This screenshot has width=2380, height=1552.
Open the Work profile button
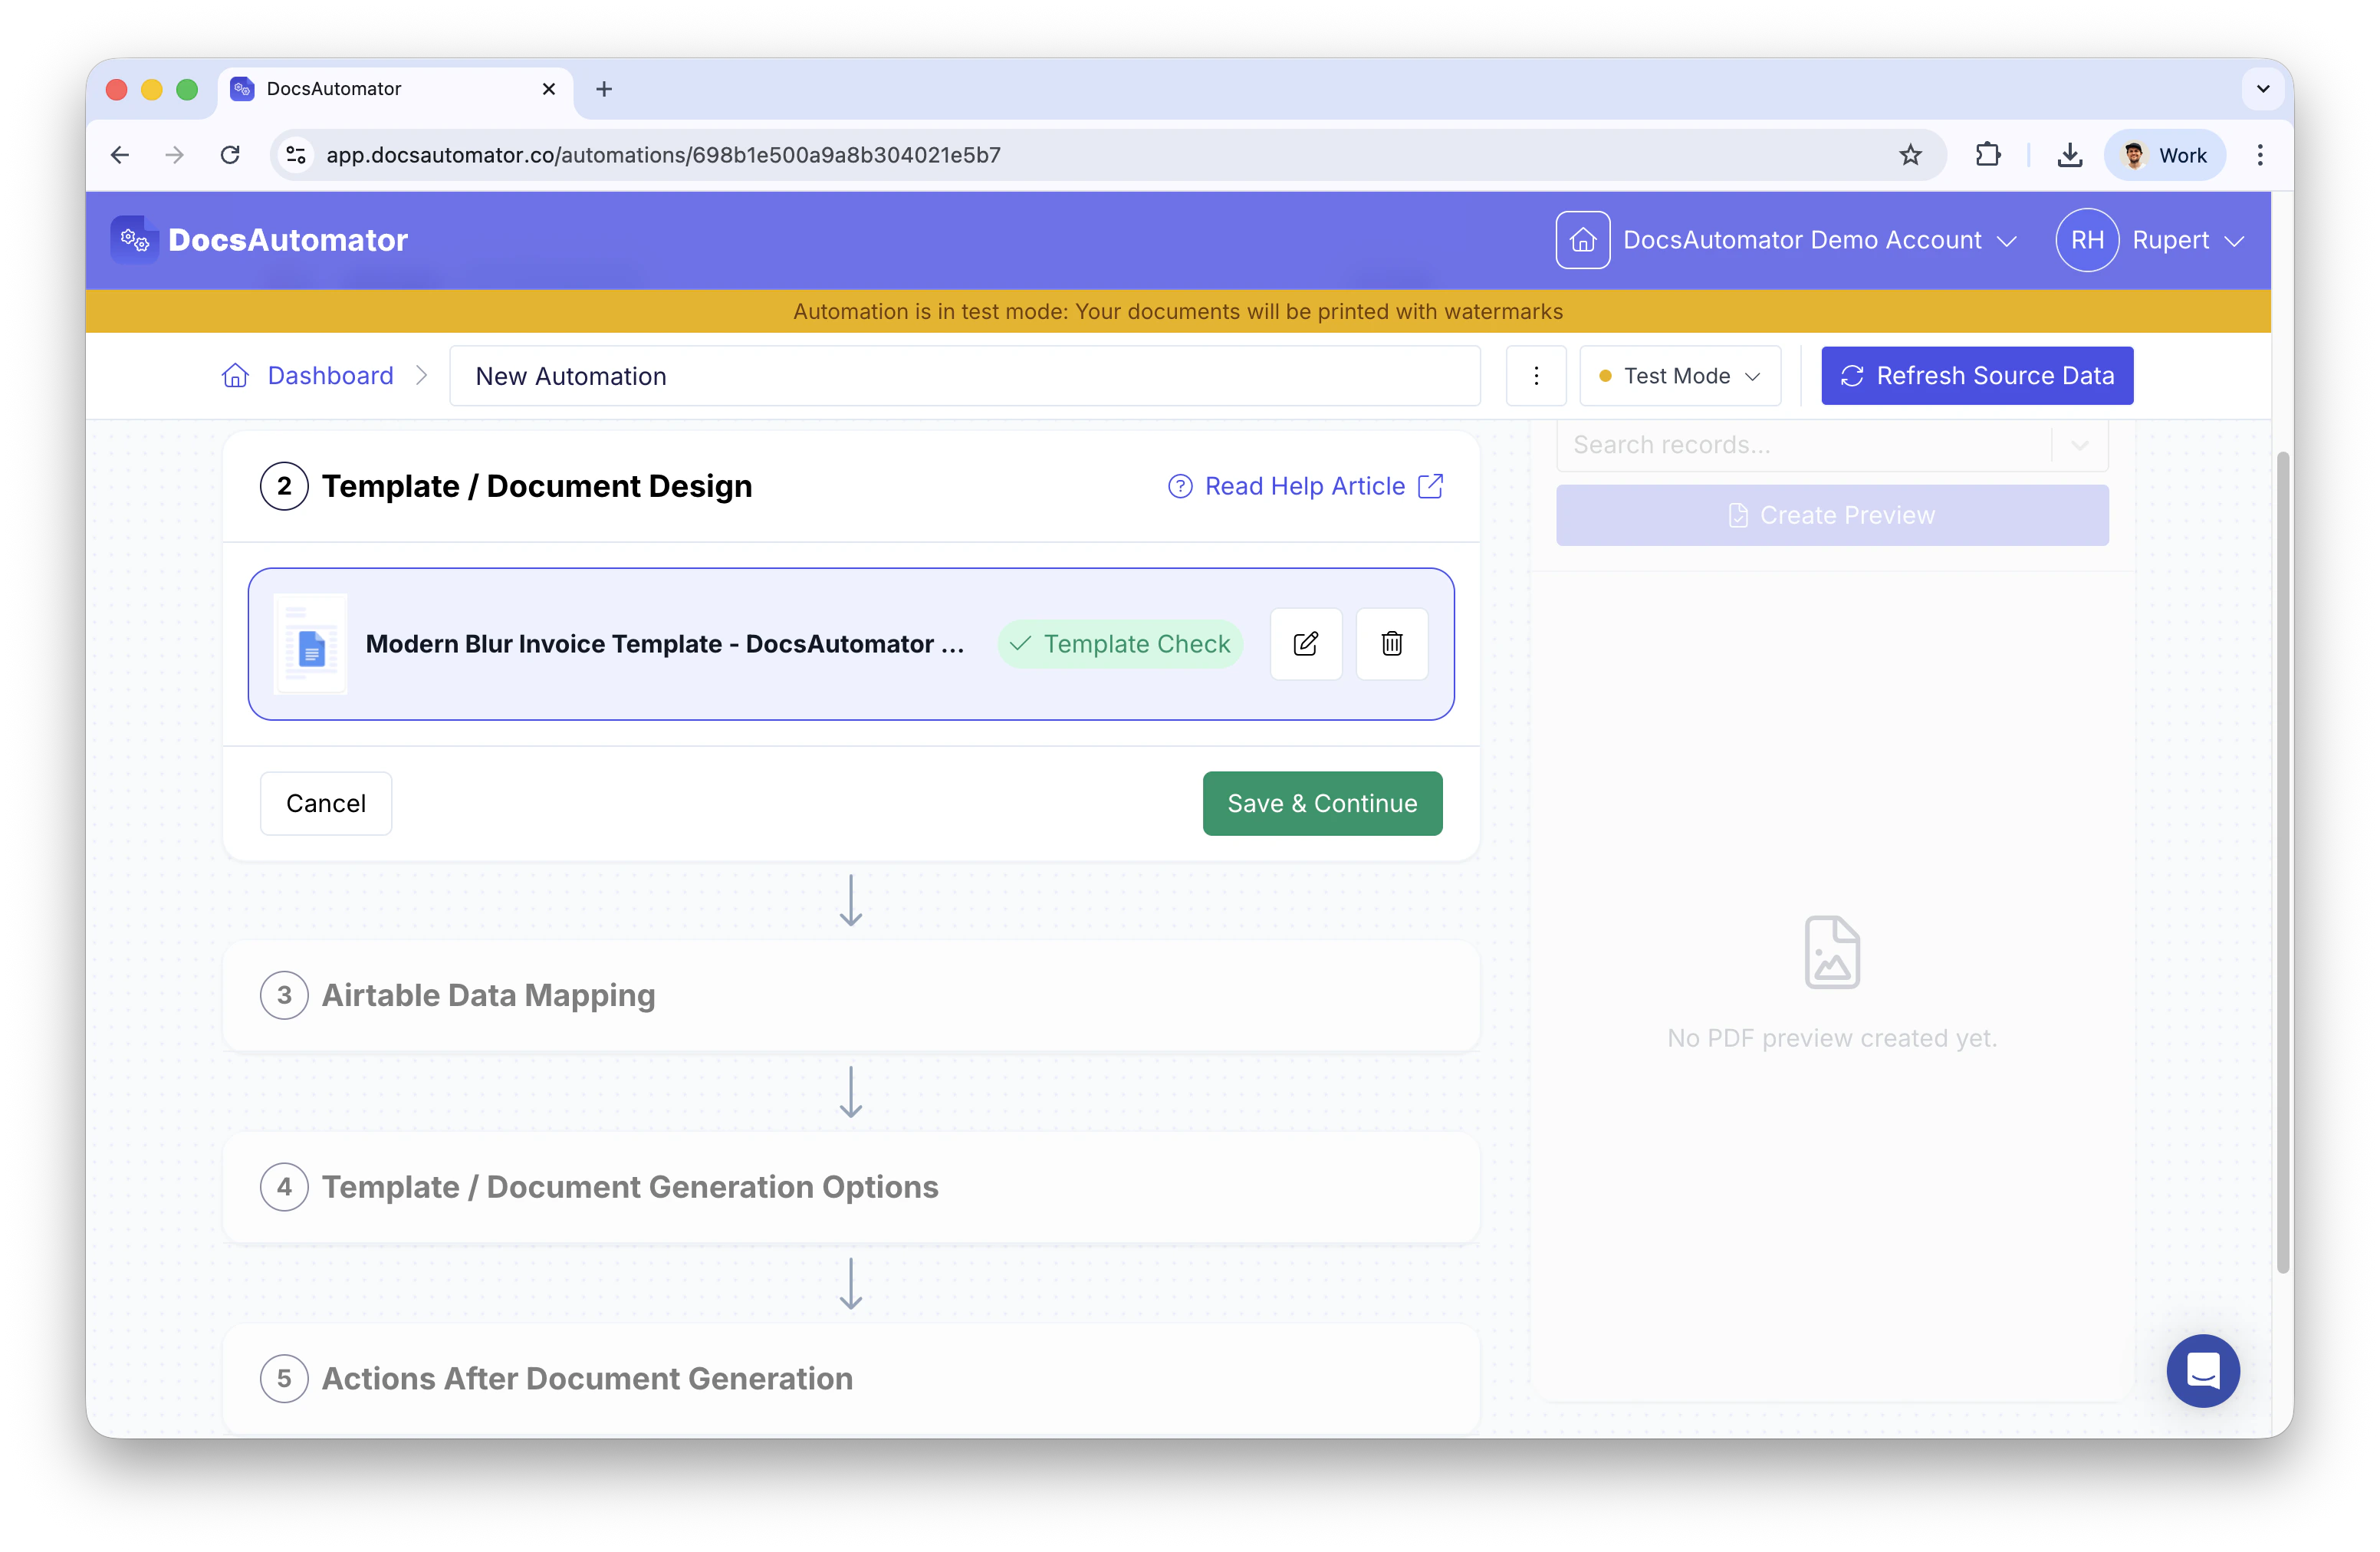tap(2165, 155)
